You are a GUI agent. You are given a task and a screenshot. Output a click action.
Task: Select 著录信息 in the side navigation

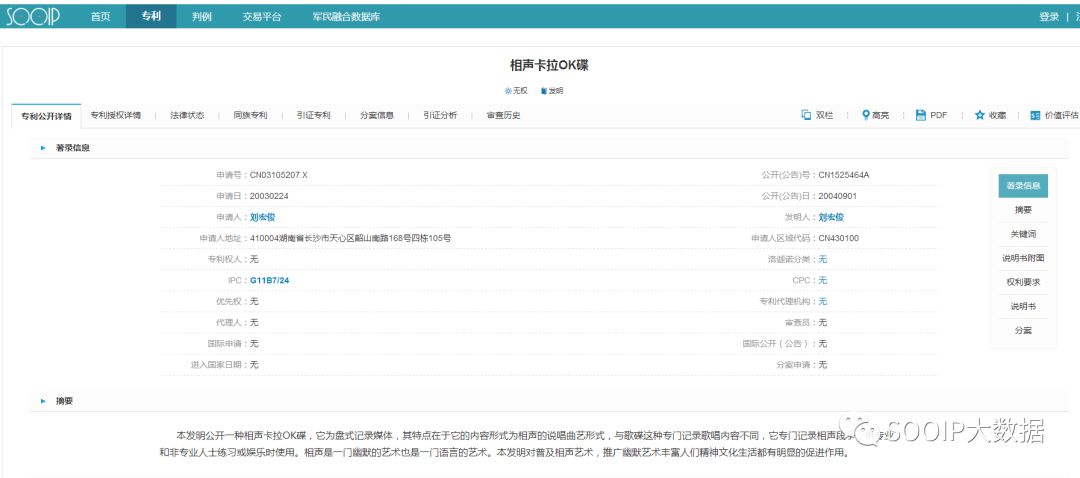click(1023, 186)
